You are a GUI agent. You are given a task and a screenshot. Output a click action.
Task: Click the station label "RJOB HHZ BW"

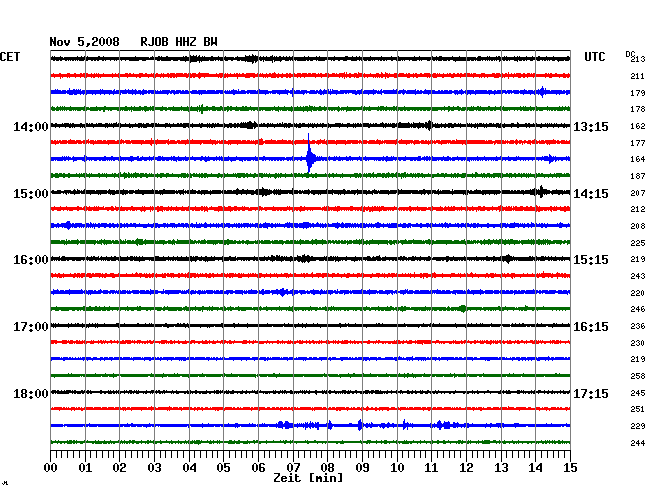click(179, 42)
